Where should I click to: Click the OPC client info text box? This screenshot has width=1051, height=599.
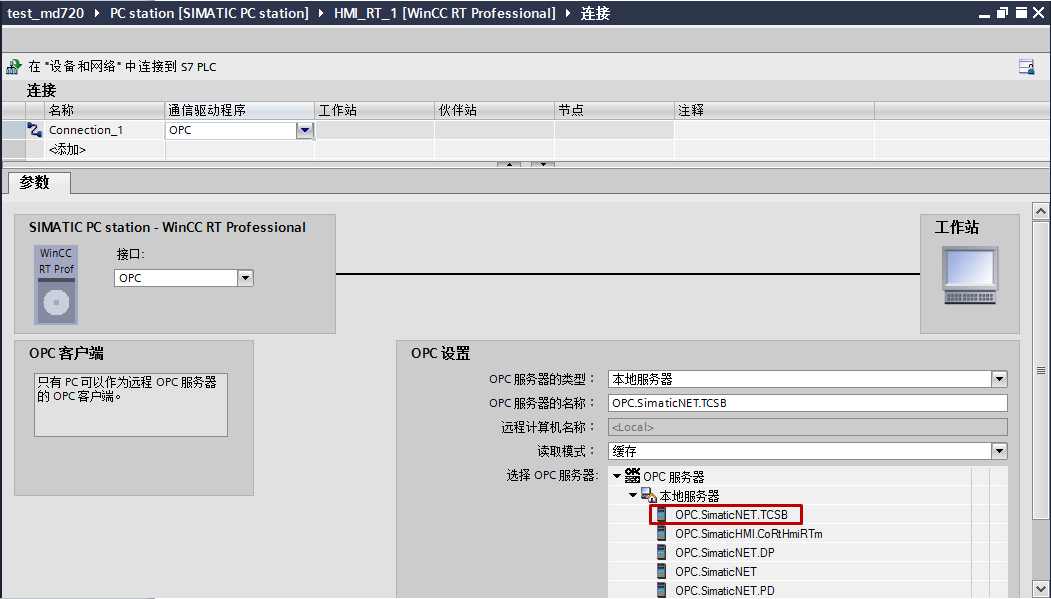[131, 405]
